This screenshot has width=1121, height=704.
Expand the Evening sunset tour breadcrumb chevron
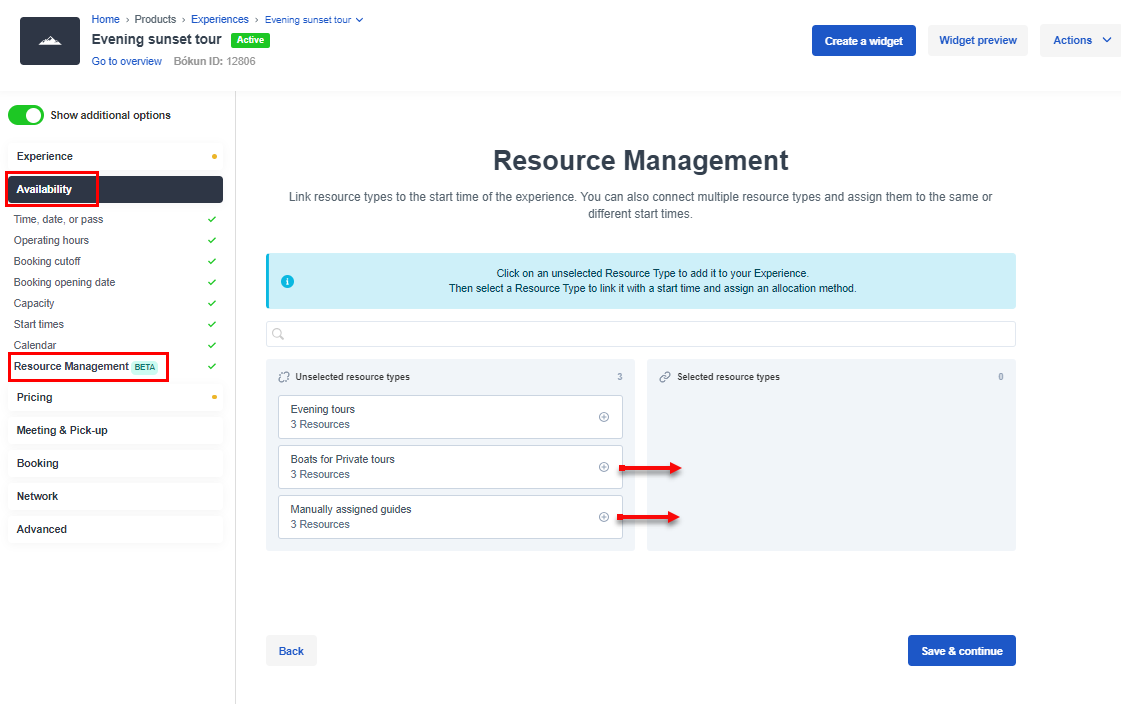click(357, 18)
